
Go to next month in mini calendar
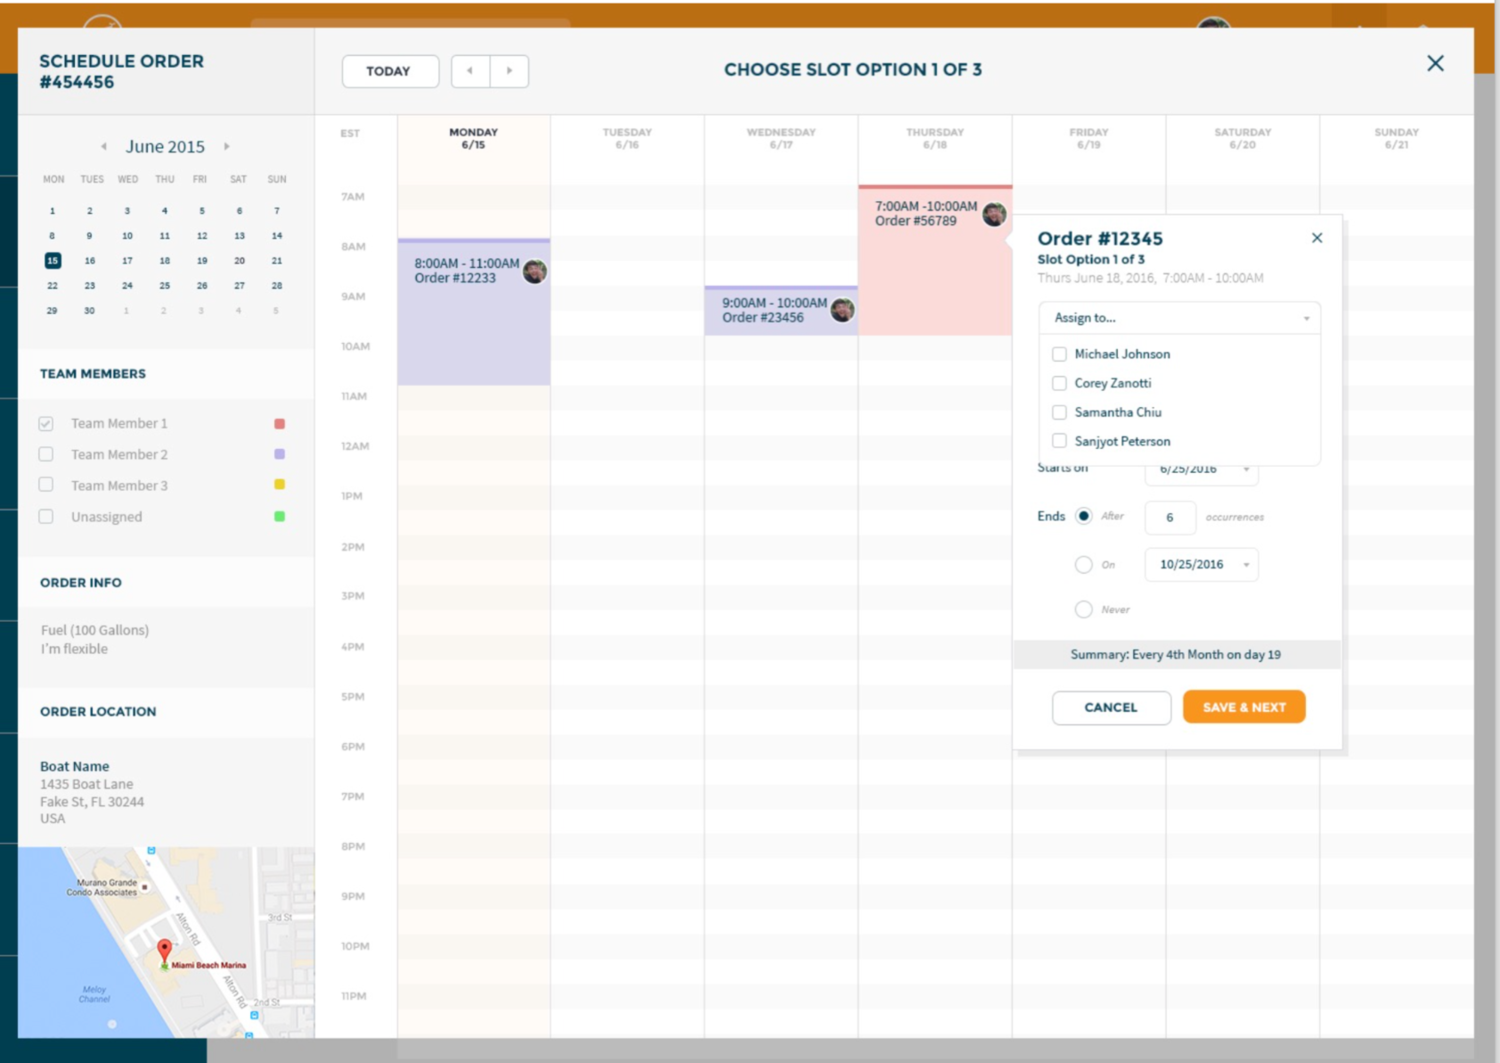(227, 147)
